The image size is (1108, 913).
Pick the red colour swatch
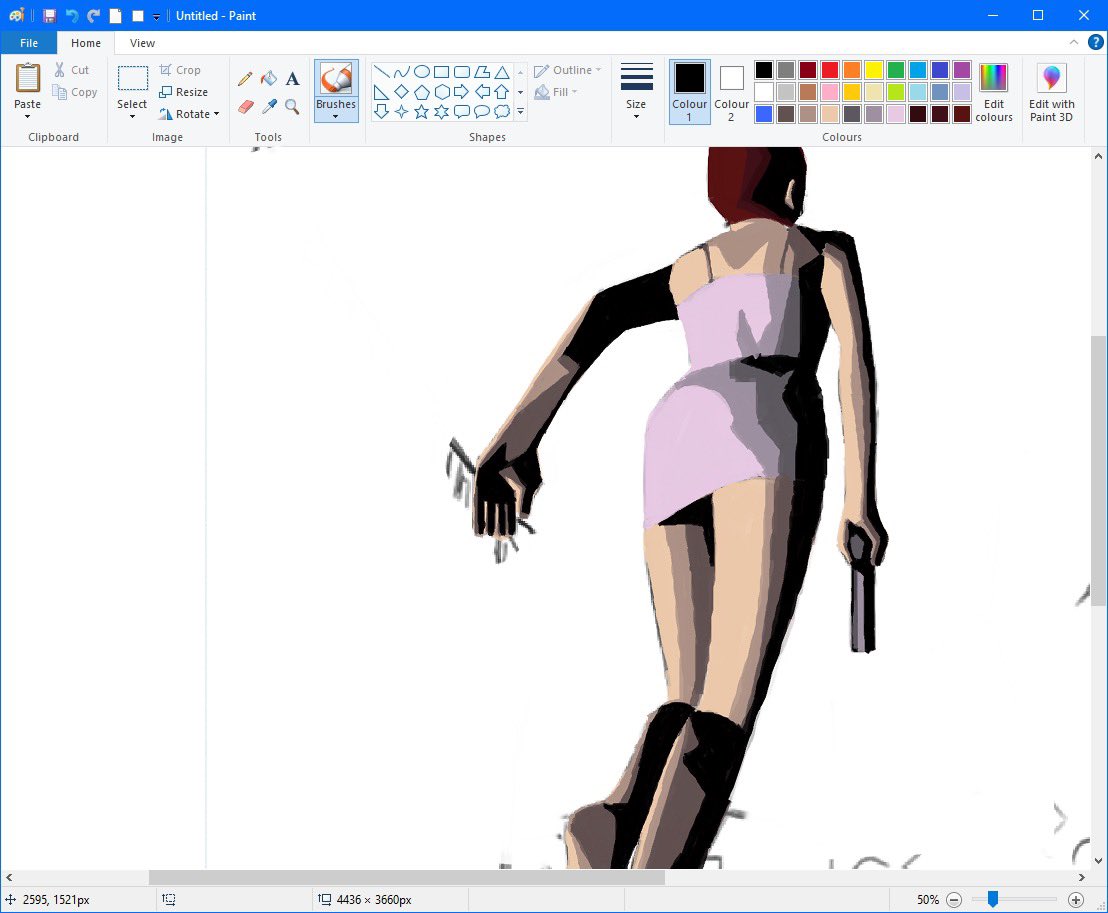pyautogui.click(x=830, y=70)
